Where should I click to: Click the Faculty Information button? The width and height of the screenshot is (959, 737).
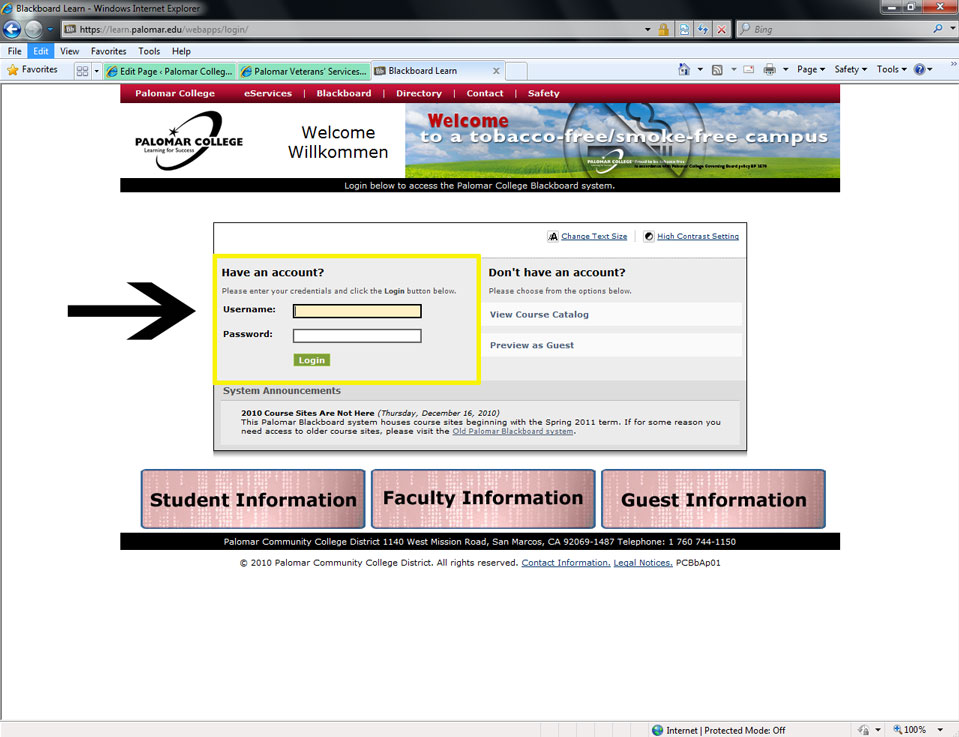(x=483, y=499)
